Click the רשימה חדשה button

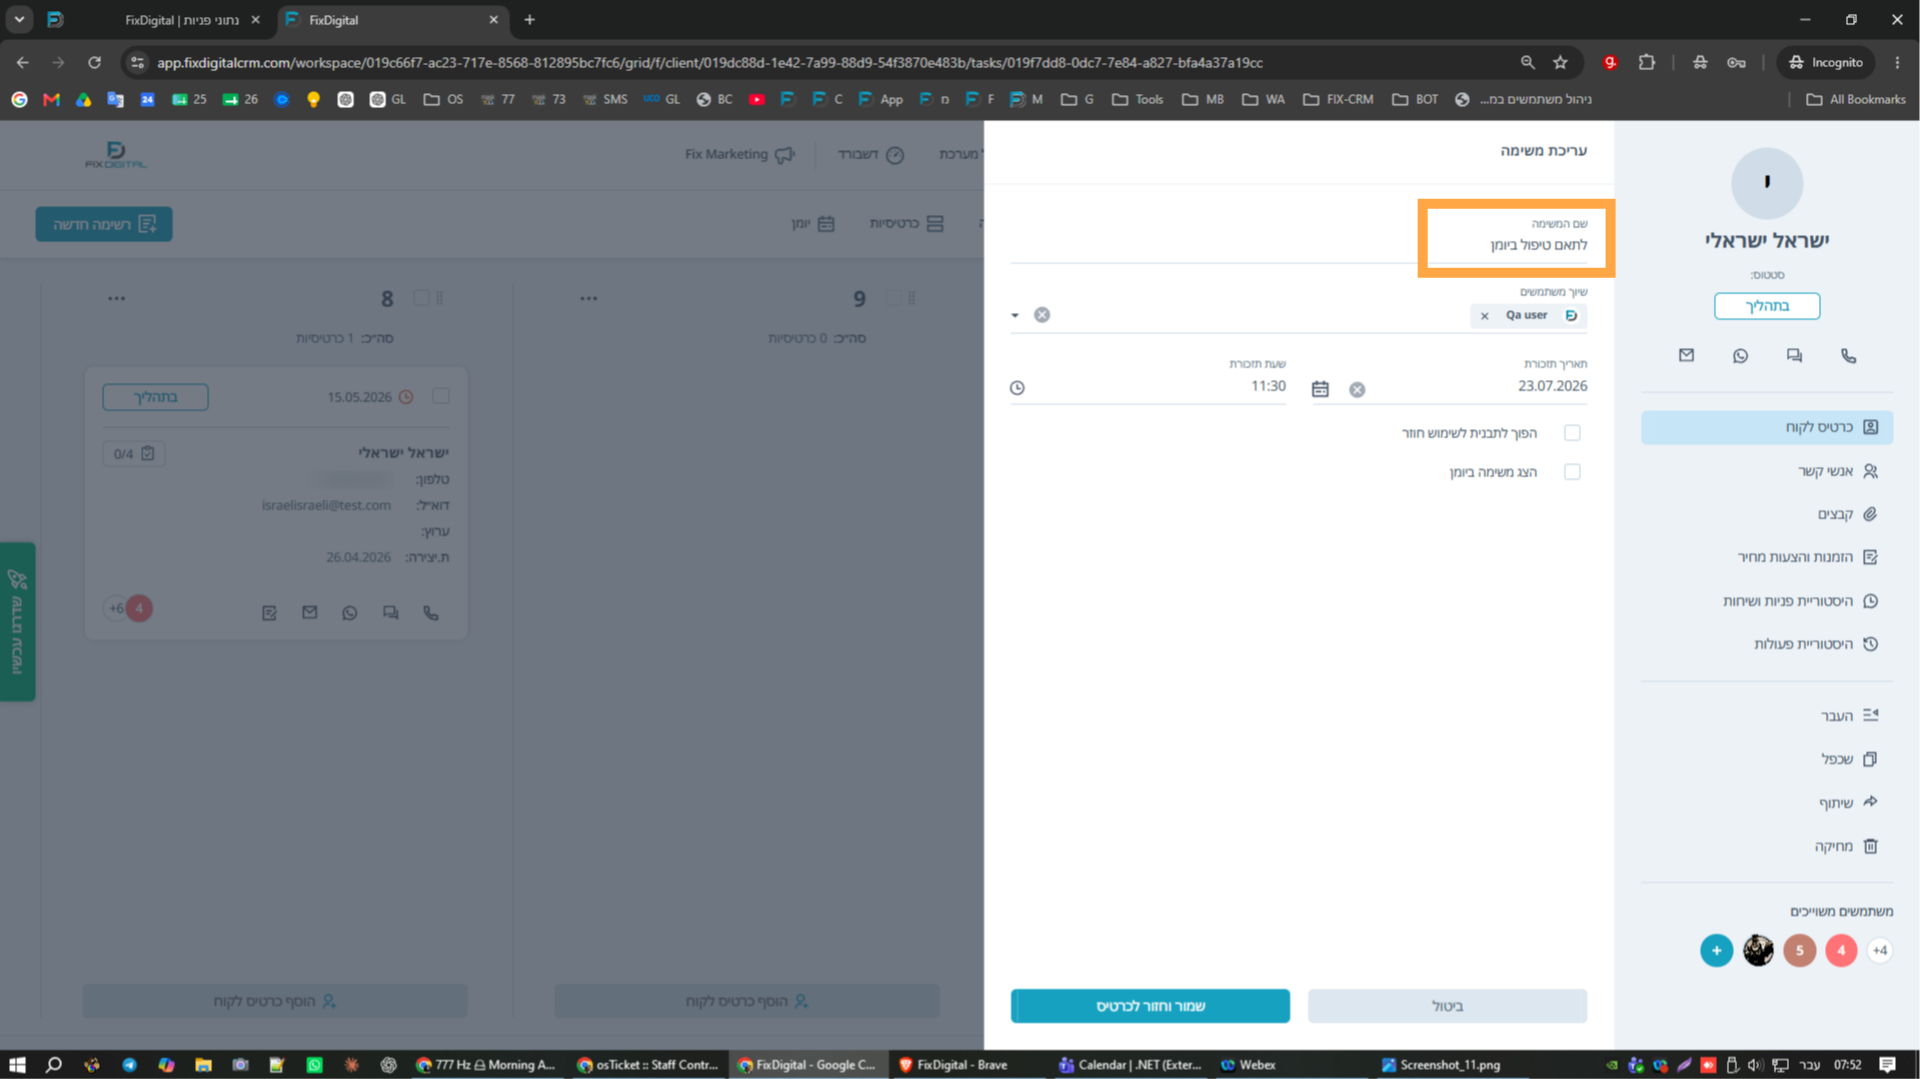(x=104, y=224)
